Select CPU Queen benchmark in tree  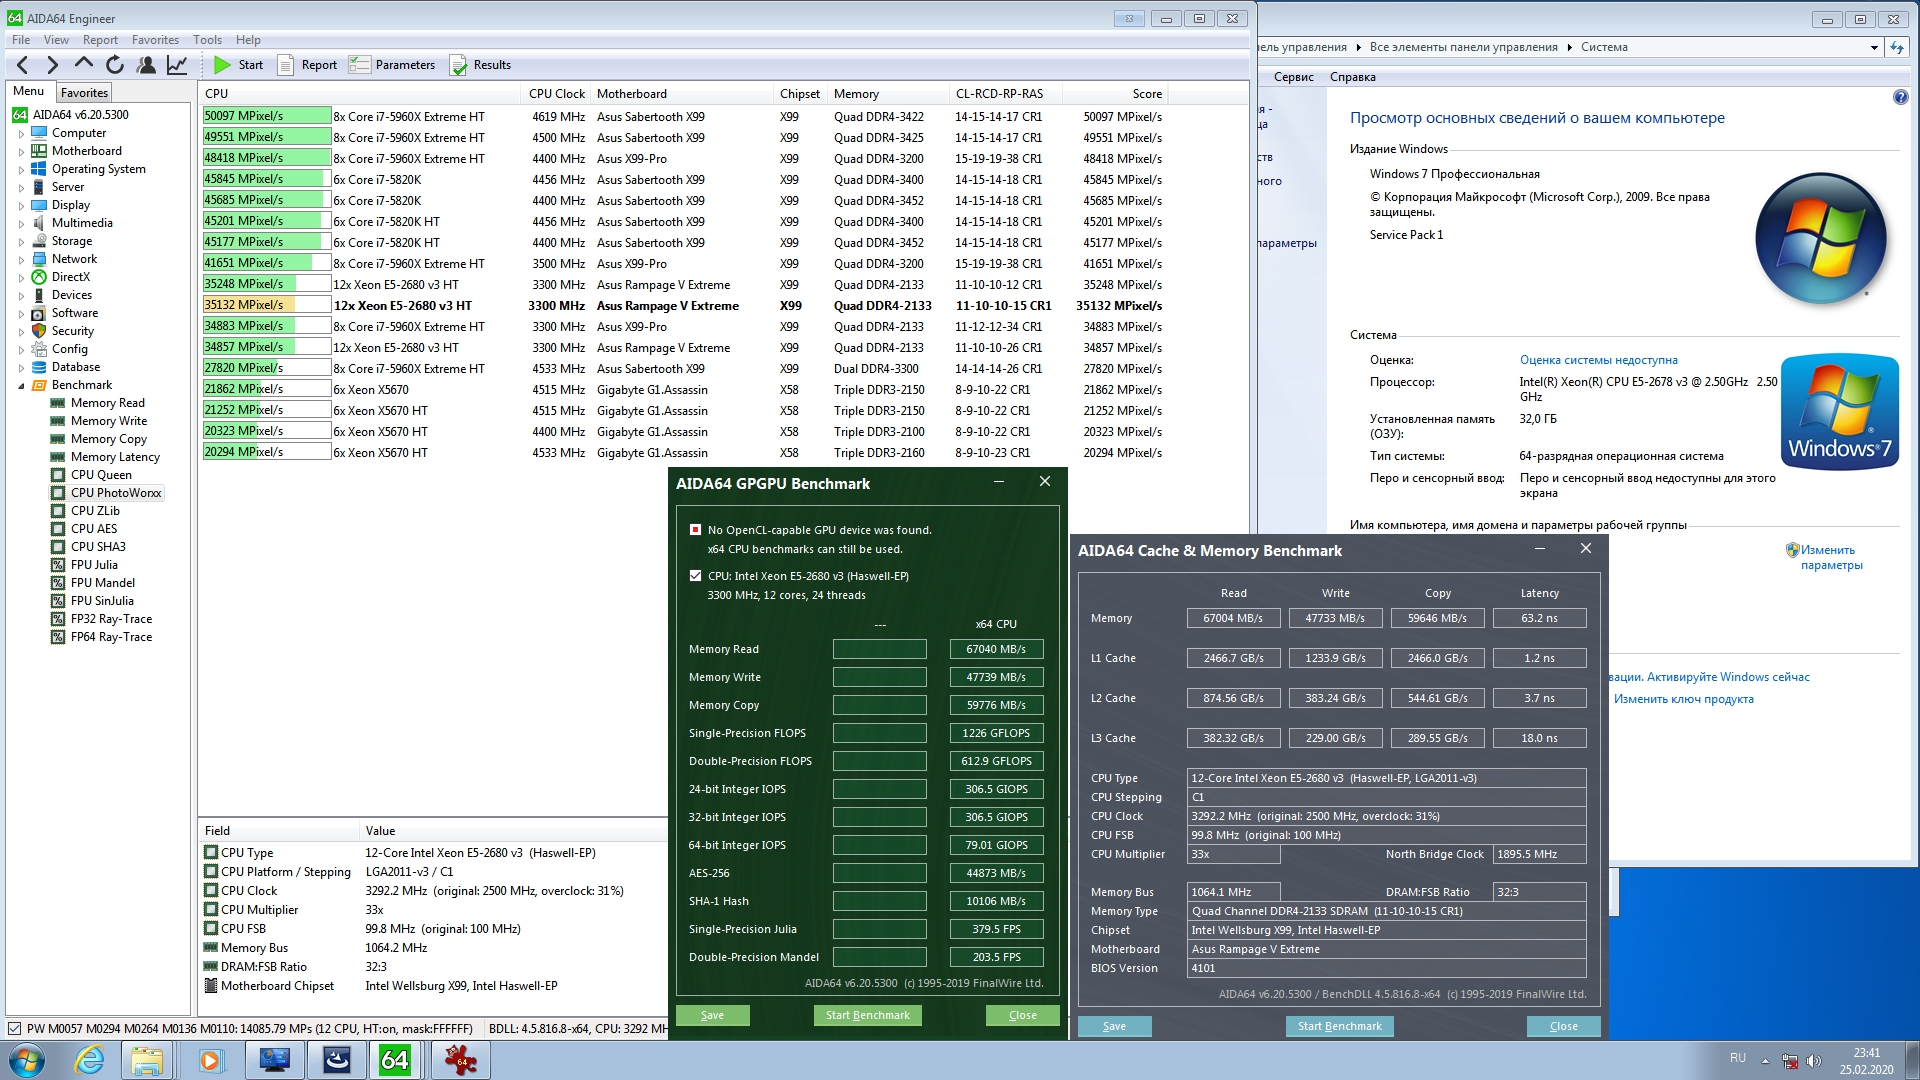[101, 475]
